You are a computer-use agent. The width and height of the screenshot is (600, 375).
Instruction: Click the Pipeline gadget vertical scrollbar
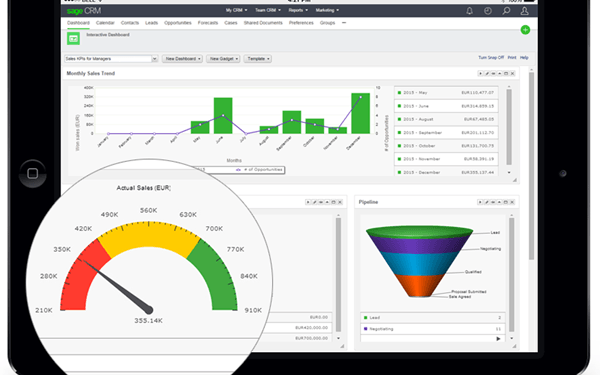(512, 274)
